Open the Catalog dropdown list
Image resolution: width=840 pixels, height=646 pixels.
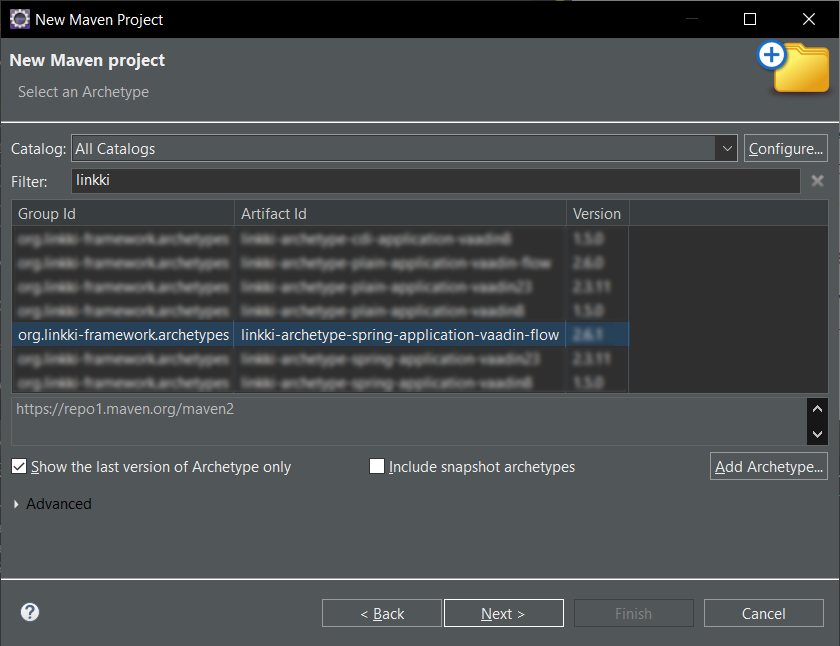(726, 149)
